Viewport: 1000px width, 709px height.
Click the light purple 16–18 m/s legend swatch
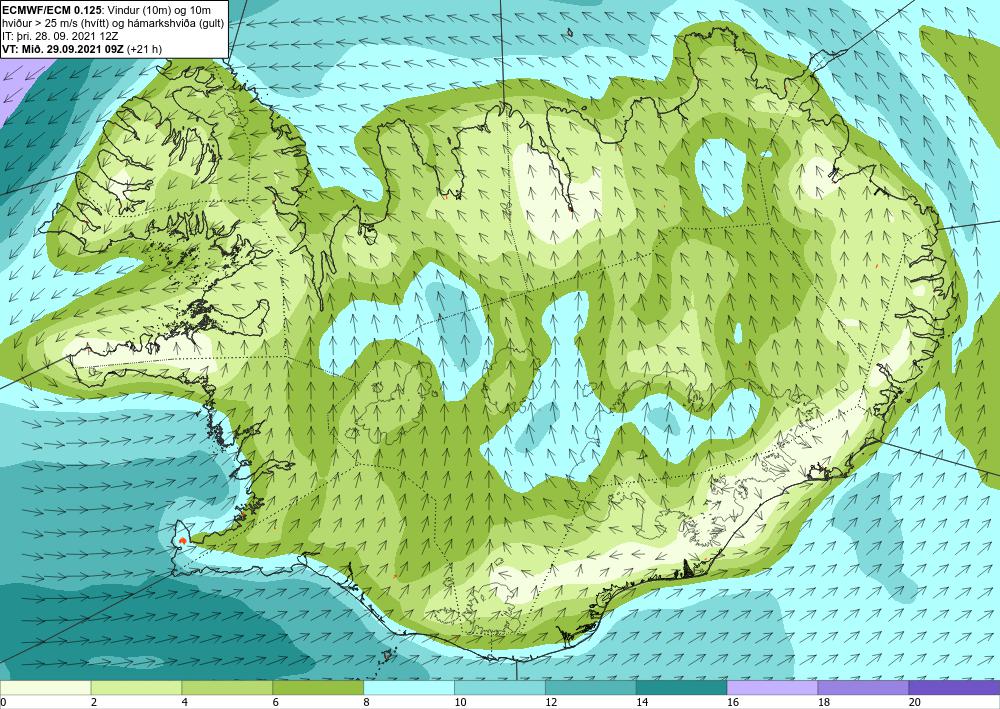[x=772, y=687]
